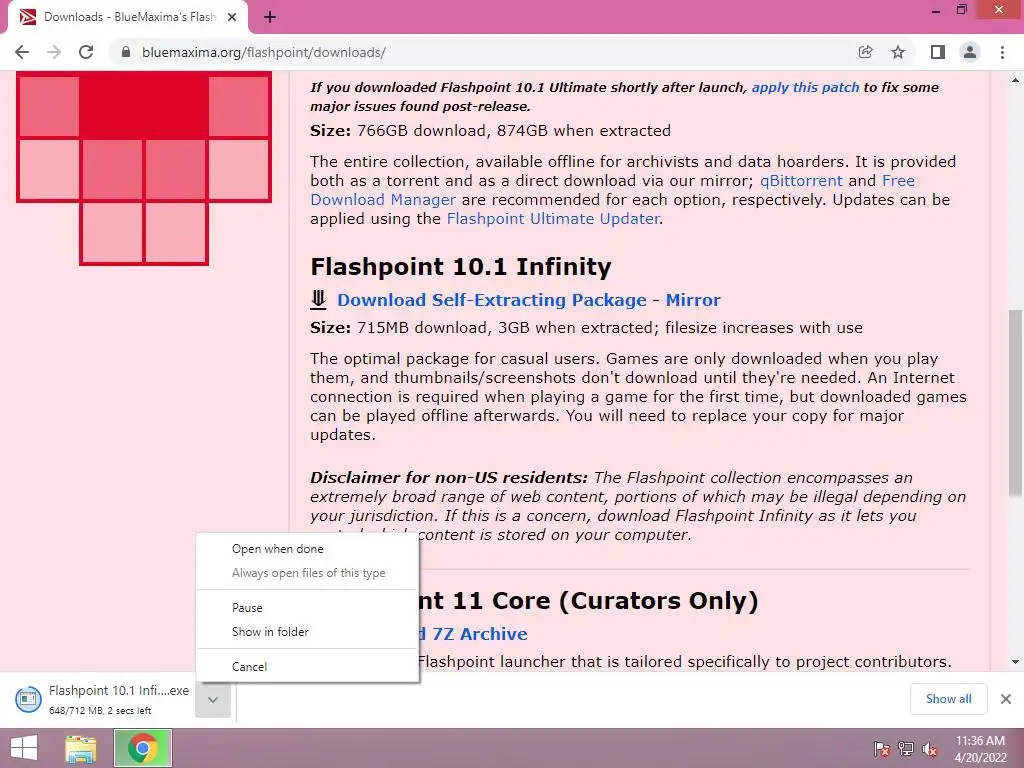Click the muted volume tray icon

tap(930, 749)
